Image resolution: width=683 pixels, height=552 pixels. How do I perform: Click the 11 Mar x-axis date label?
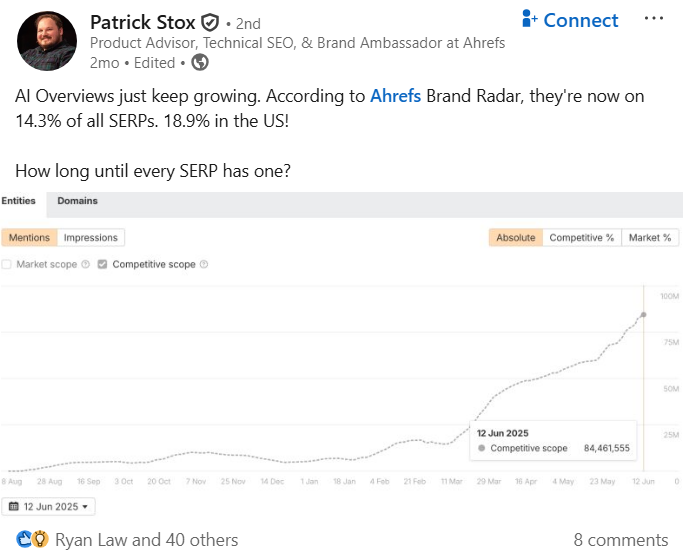point(451,481)
